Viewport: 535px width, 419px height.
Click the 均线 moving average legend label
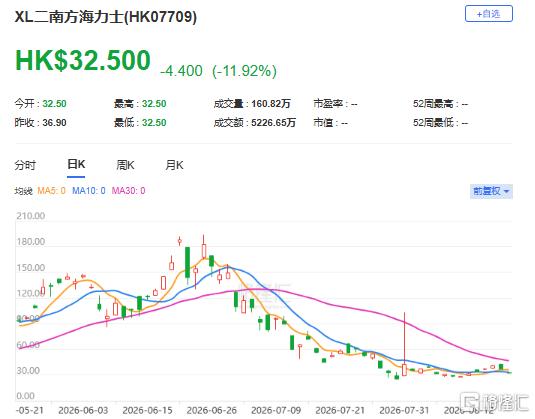(x=23, y=191)
